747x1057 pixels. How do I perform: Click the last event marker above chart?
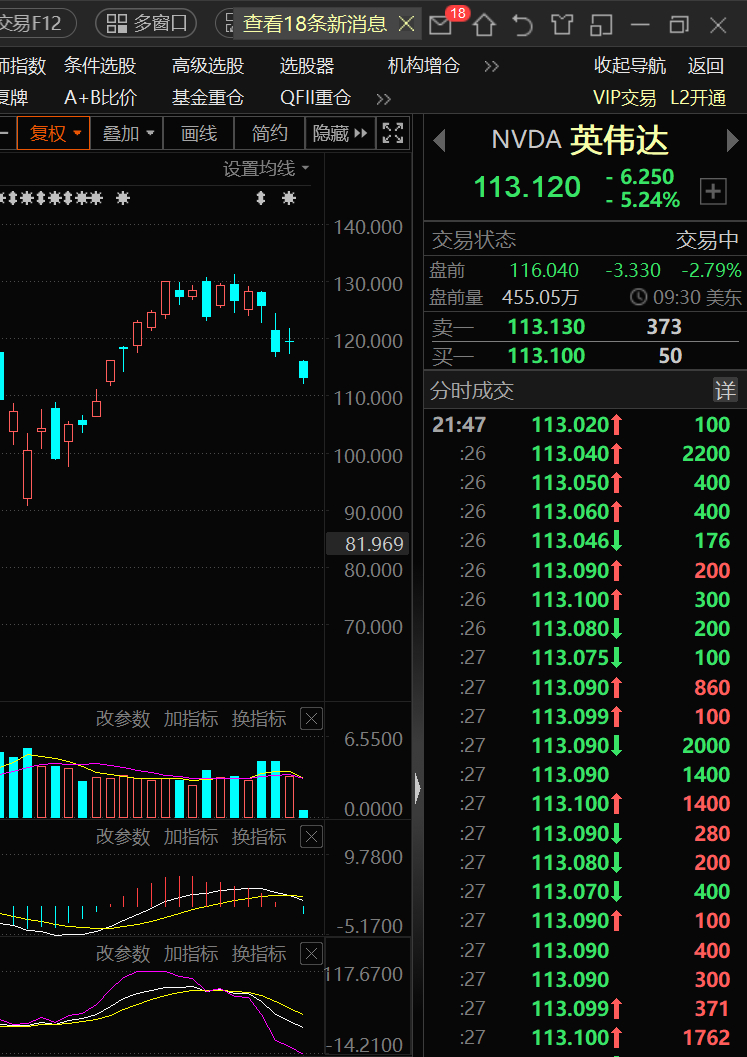[x=289, y=199]
